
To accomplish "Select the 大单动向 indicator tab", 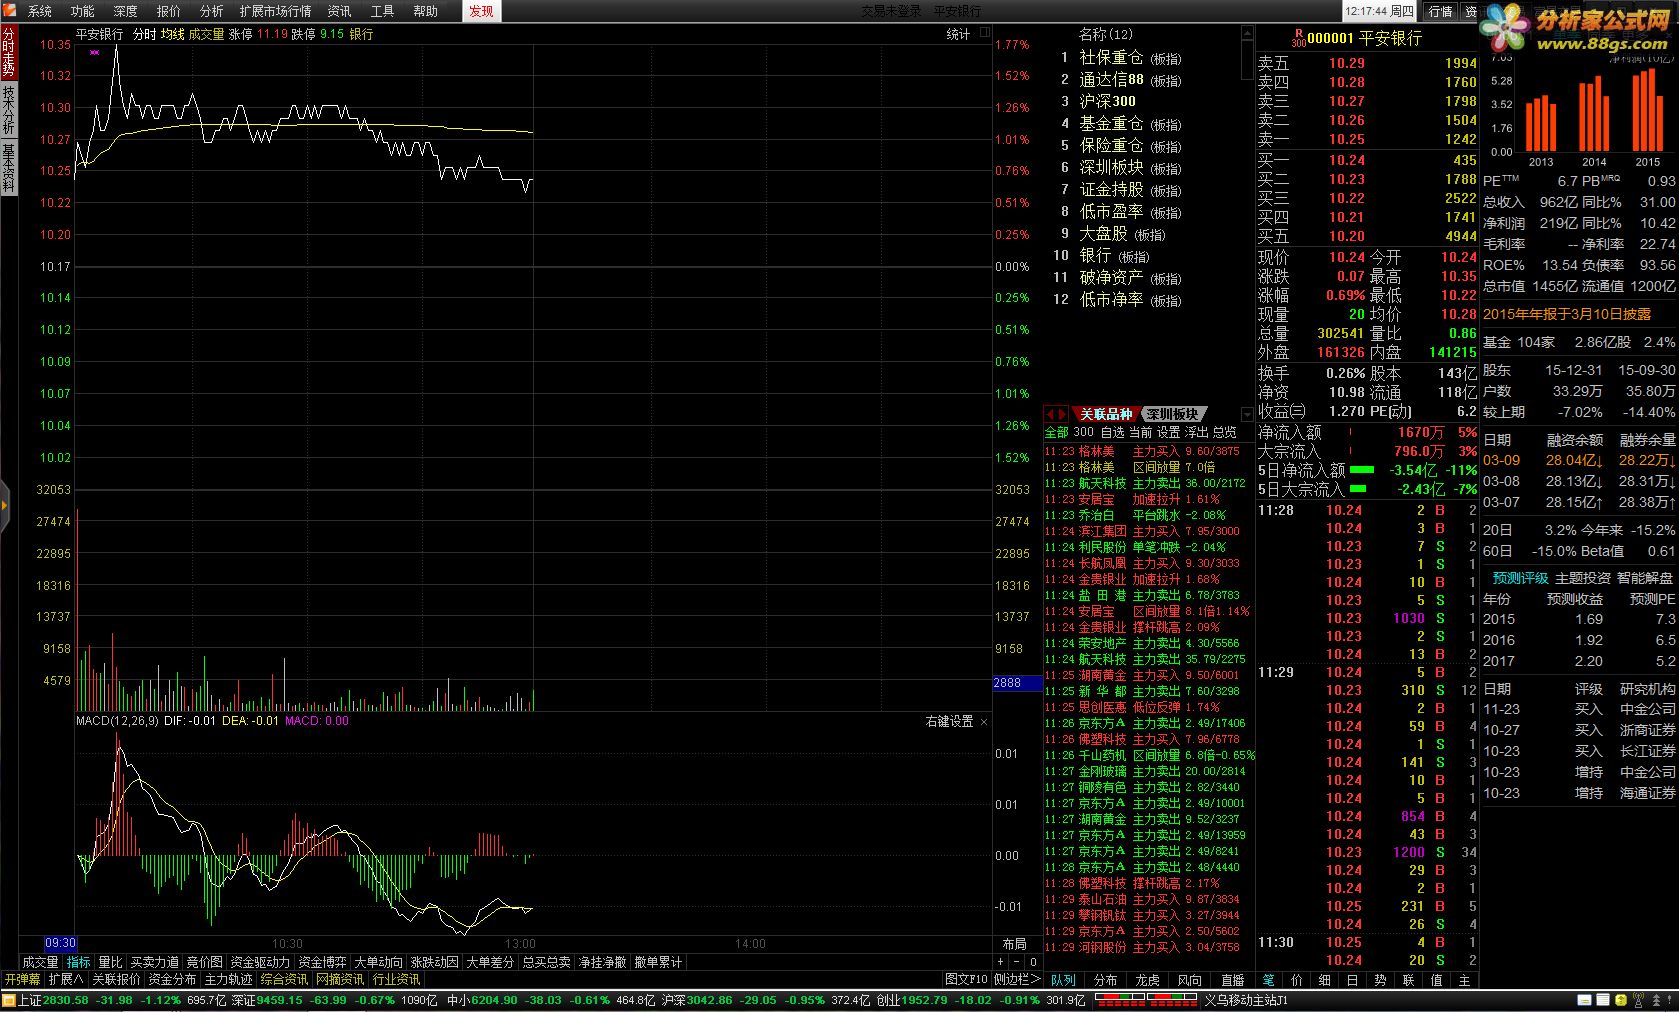I will [378, 962].
